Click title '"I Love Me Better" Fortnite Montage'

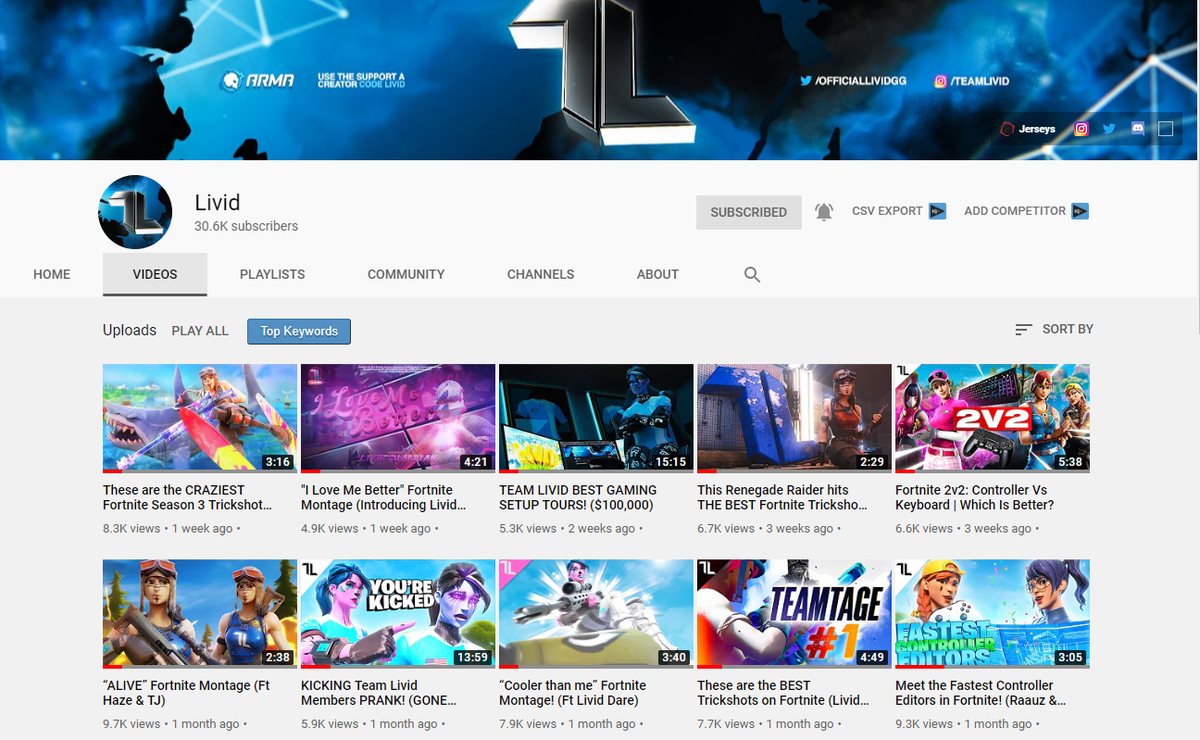(384, 498)
